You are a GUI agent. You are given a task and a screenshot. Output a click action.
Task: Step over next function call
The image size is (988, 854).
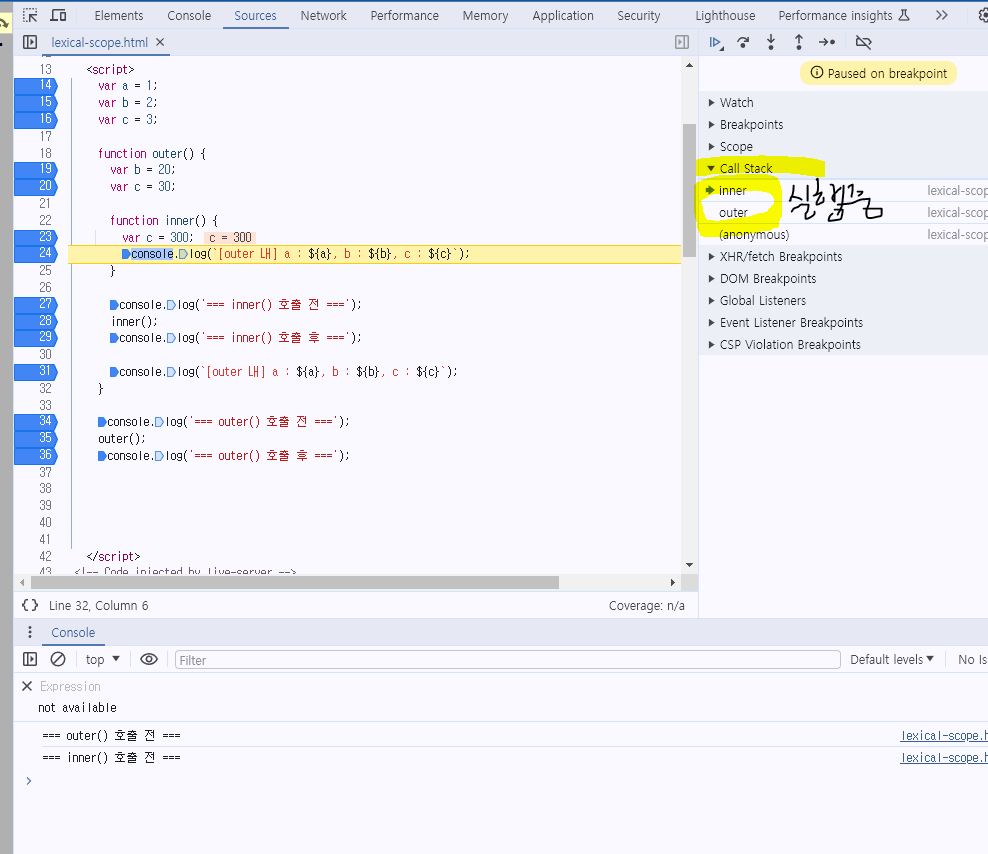click(744, 42)
